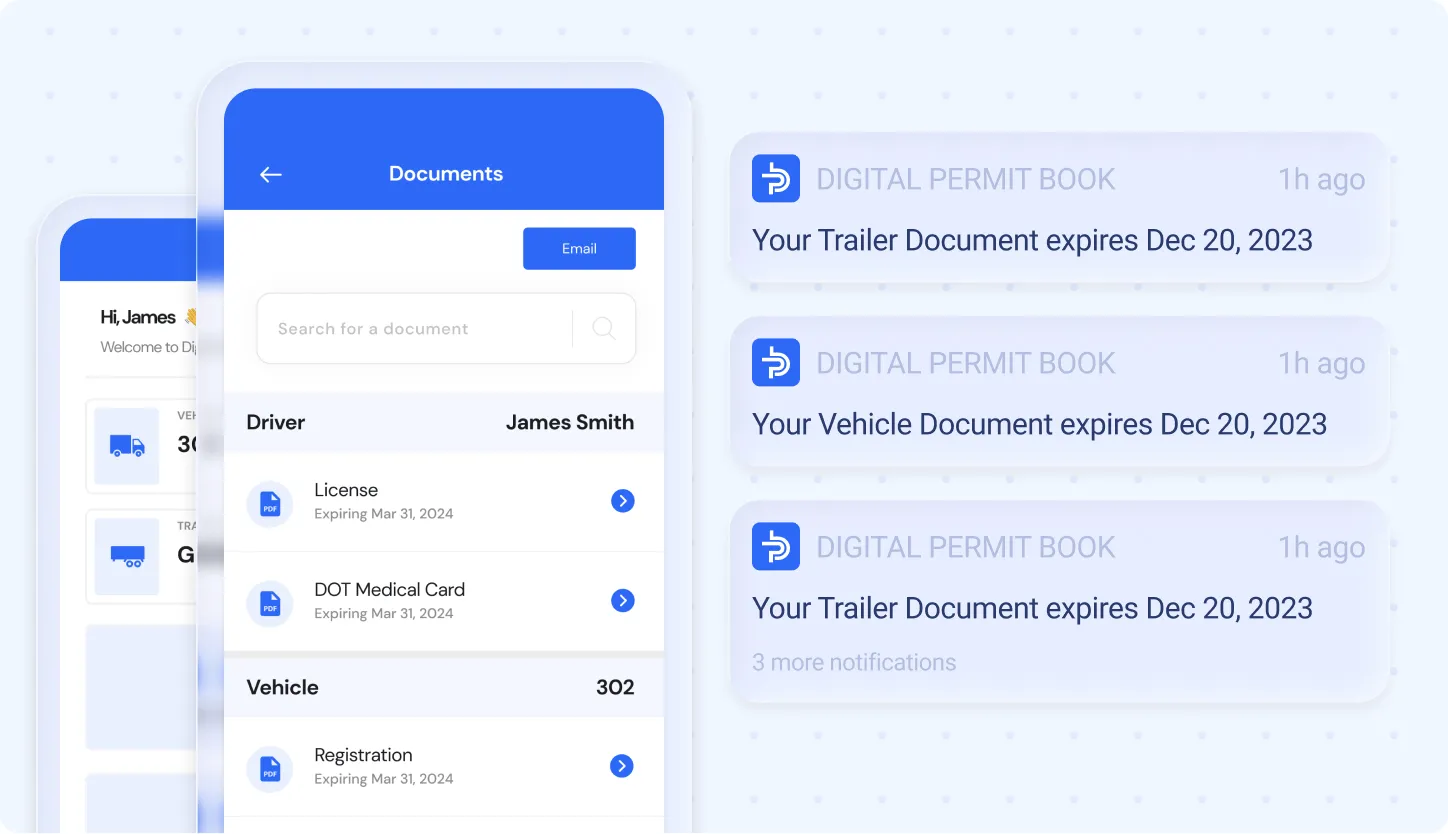Click the Email button

click(579, 248)
